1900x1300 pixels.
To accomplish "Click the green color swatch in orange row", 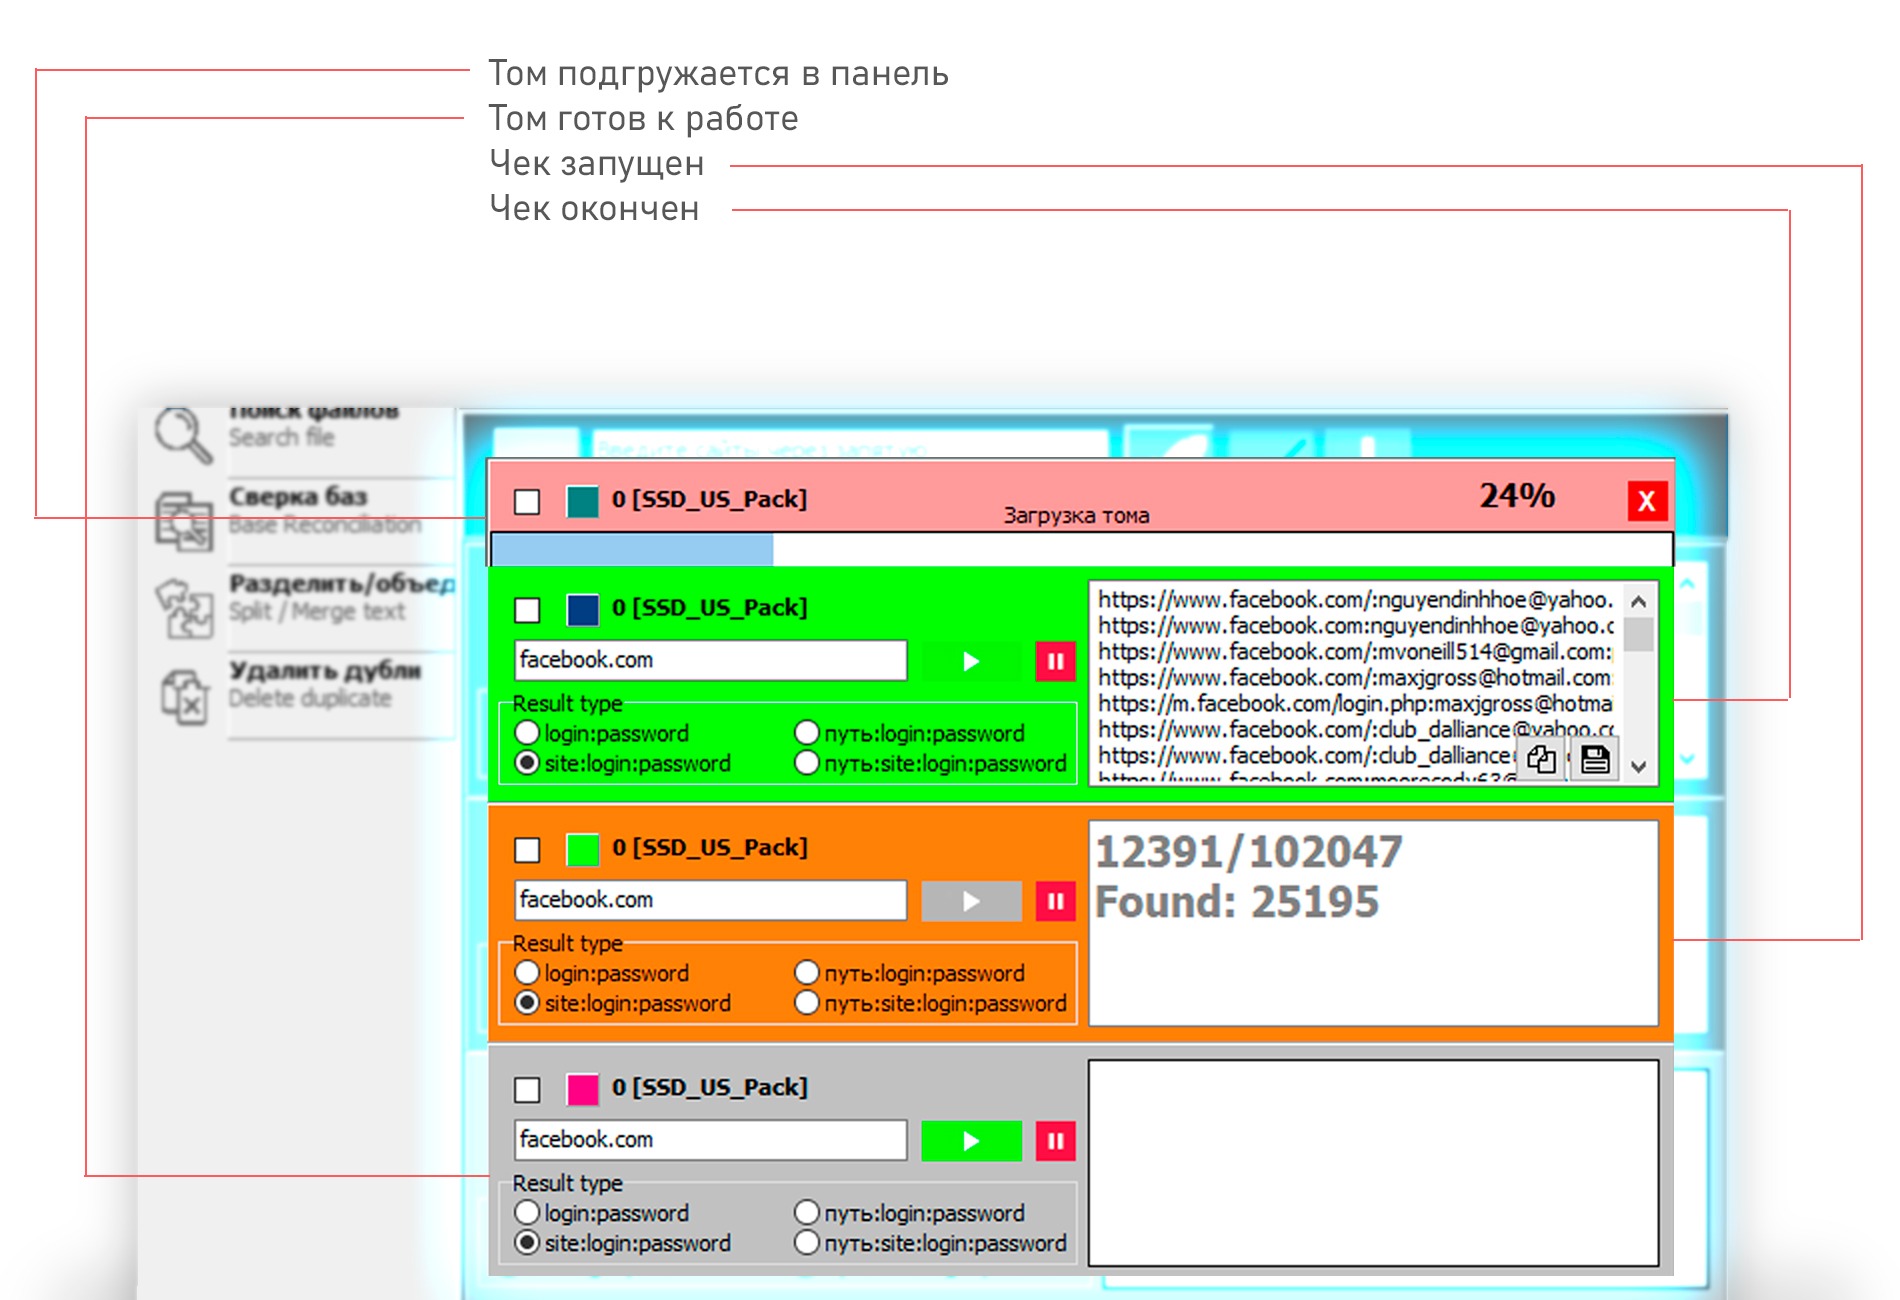I will (x=583, y=849).
